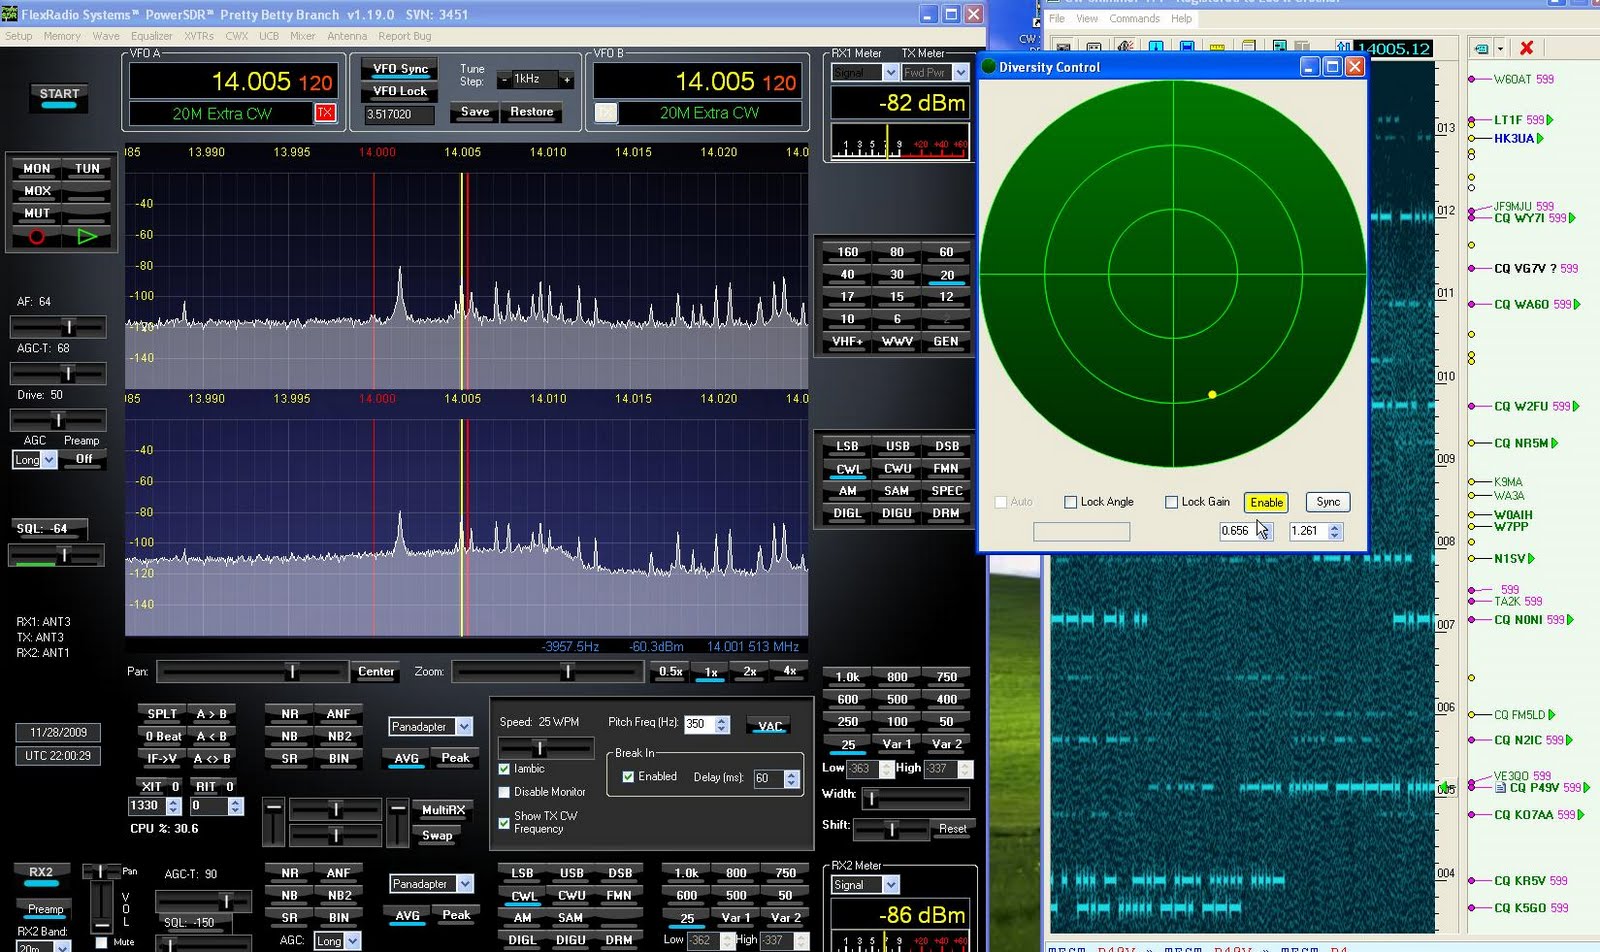Click the START button
Screen dimensions: 1600x952
pos(59,94)
